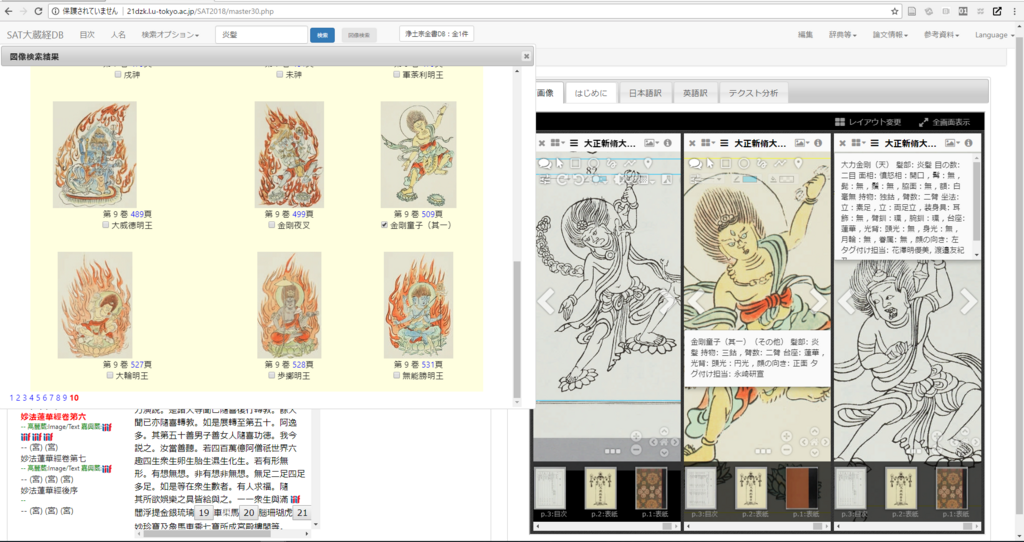
Task: Select the annotation comment icon in middle viewer
Action: tap(695, 164)
